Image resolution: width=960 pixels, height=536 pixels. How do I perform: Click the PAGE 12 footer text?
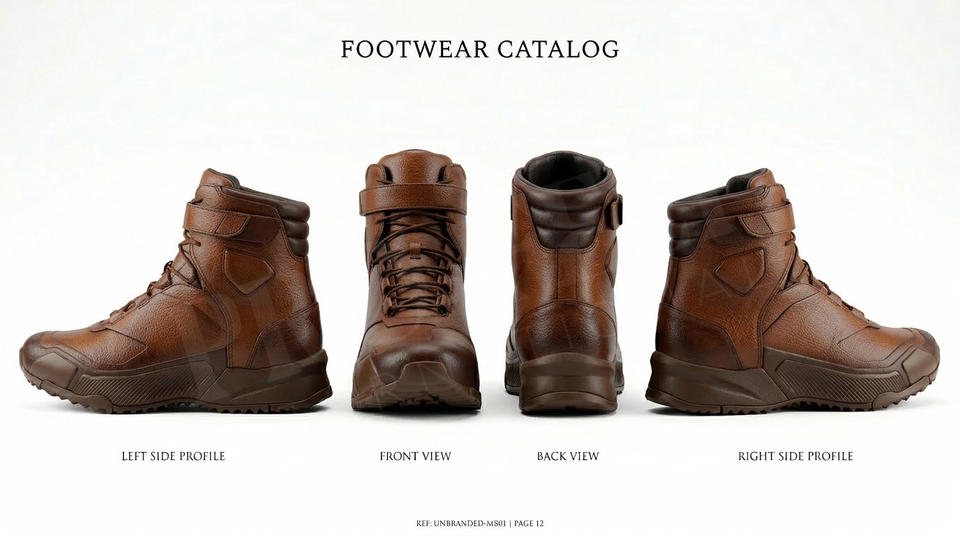click(x=529, y=524)
